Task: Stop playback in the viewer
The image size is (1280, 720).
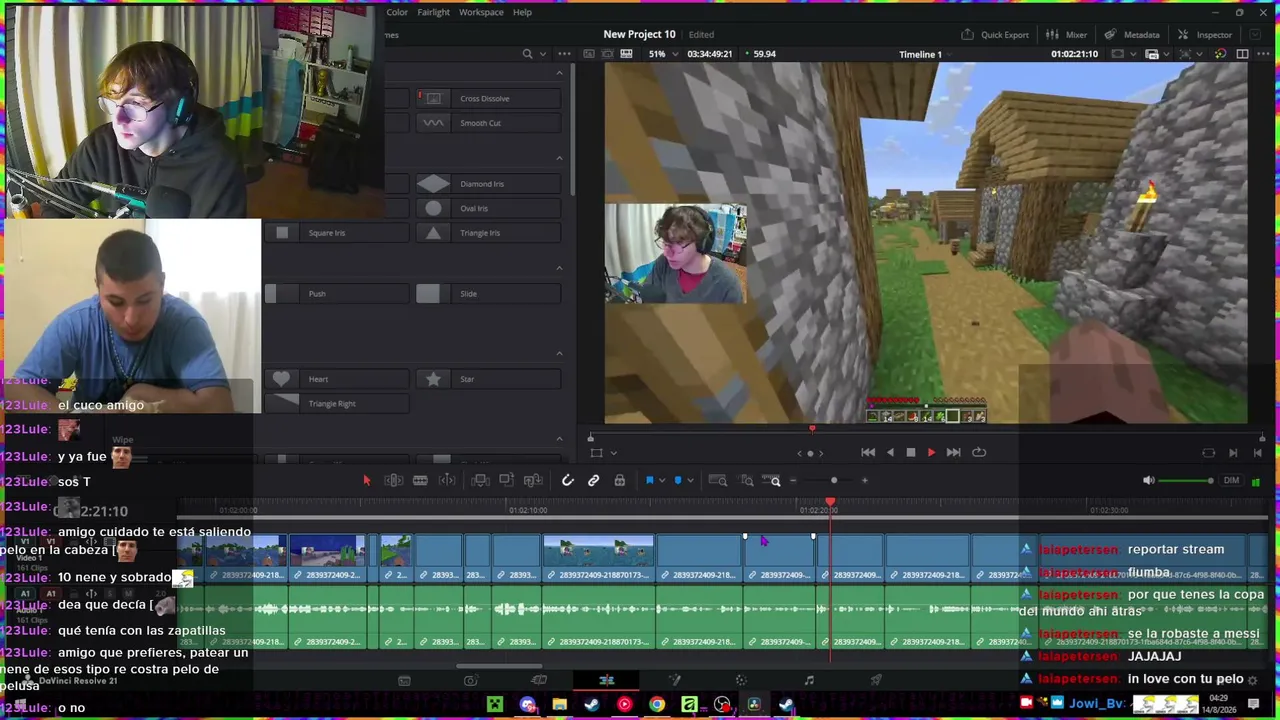Action: pos(910,453)
